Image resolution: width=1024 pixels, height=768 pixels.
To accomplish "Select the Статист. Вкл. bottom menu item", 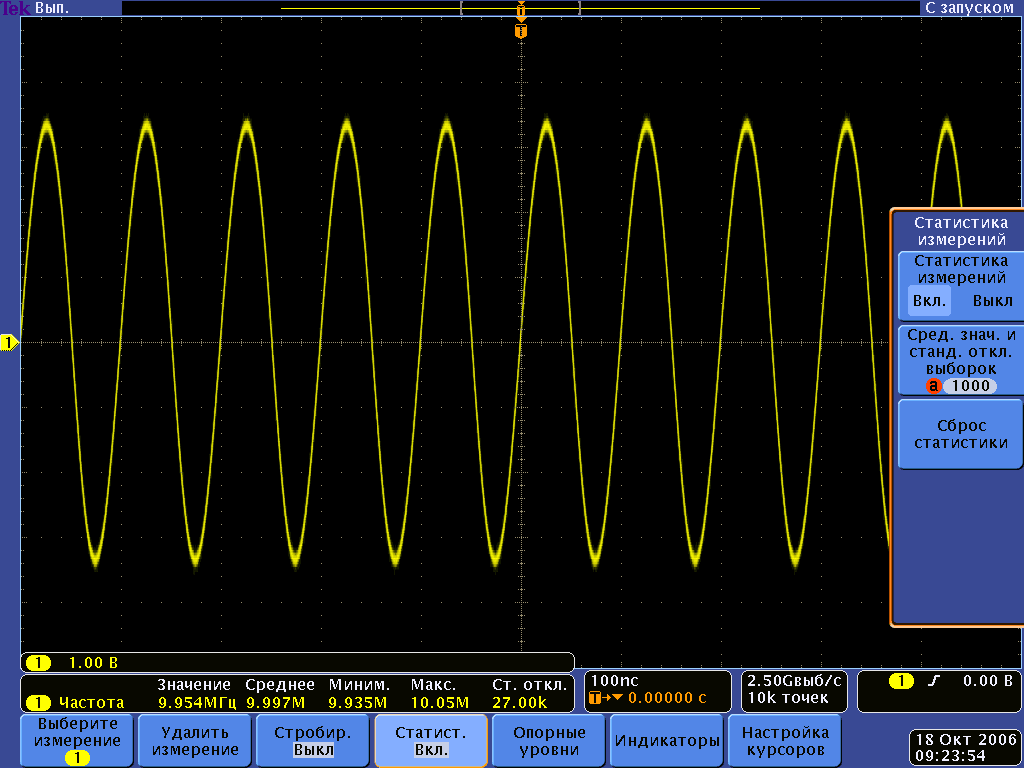I will point(431,741).
